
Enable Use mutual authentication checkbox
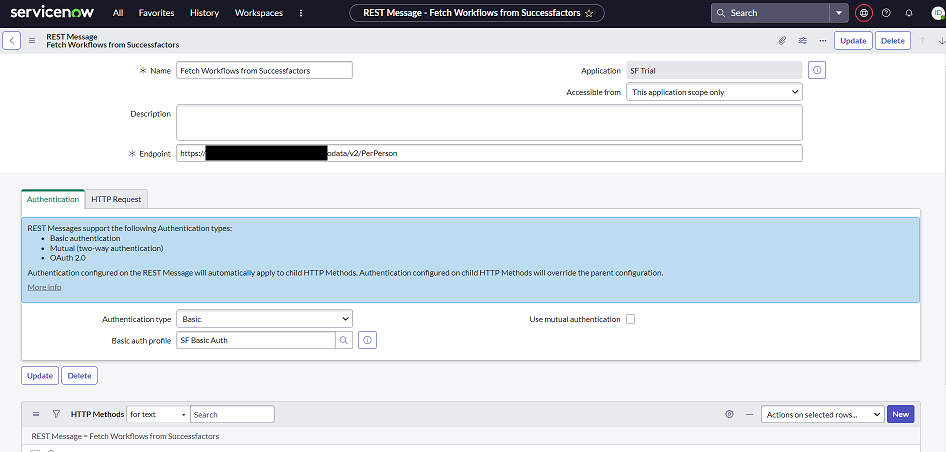pyautogui.click(x=630, y=319)
